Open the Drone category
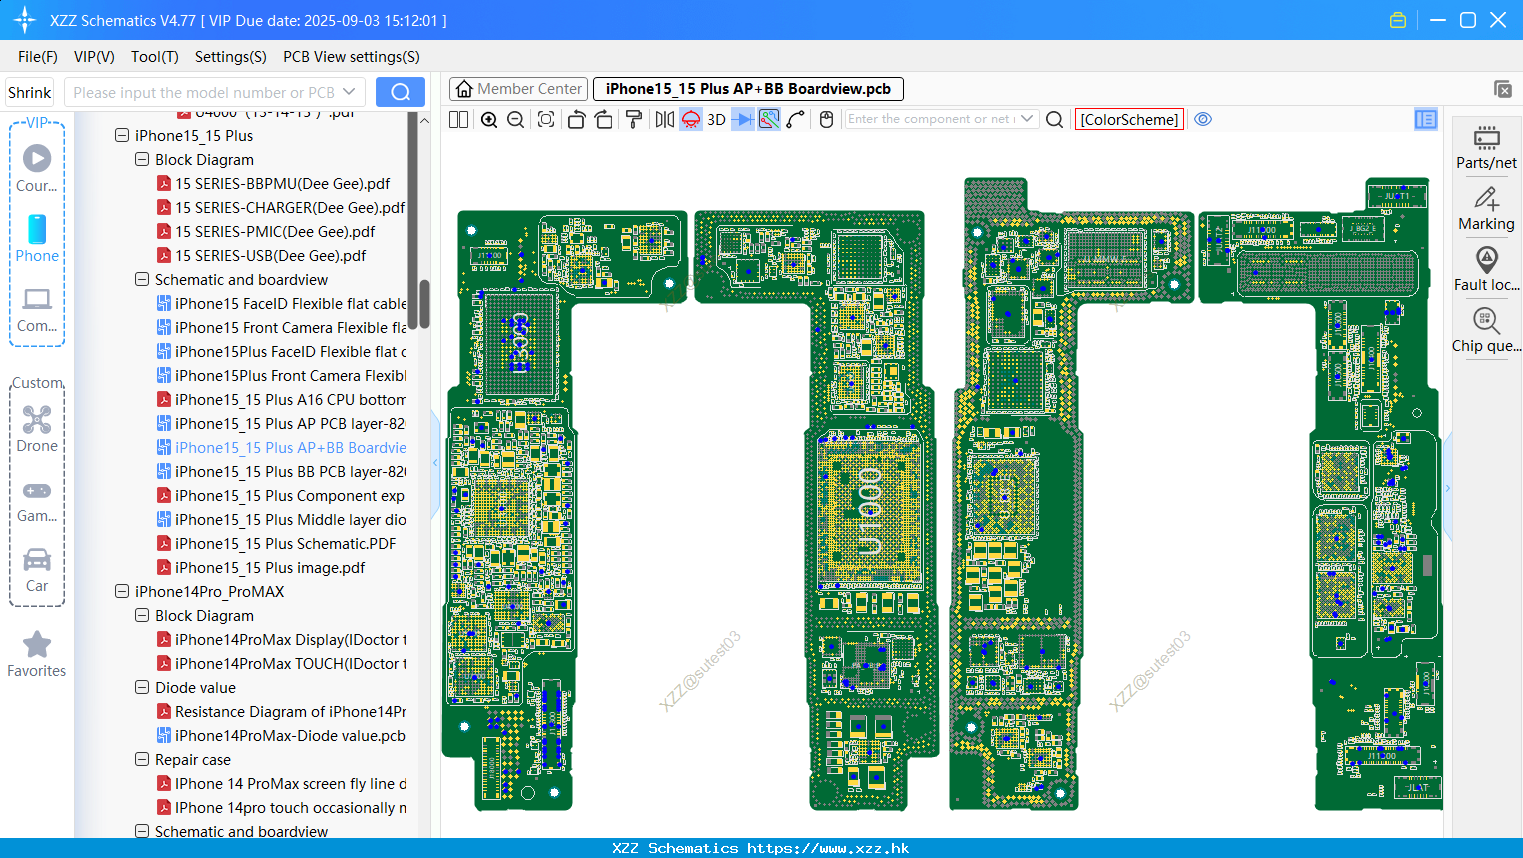This screenshot has width=1523, height=858. pos(37,429)
